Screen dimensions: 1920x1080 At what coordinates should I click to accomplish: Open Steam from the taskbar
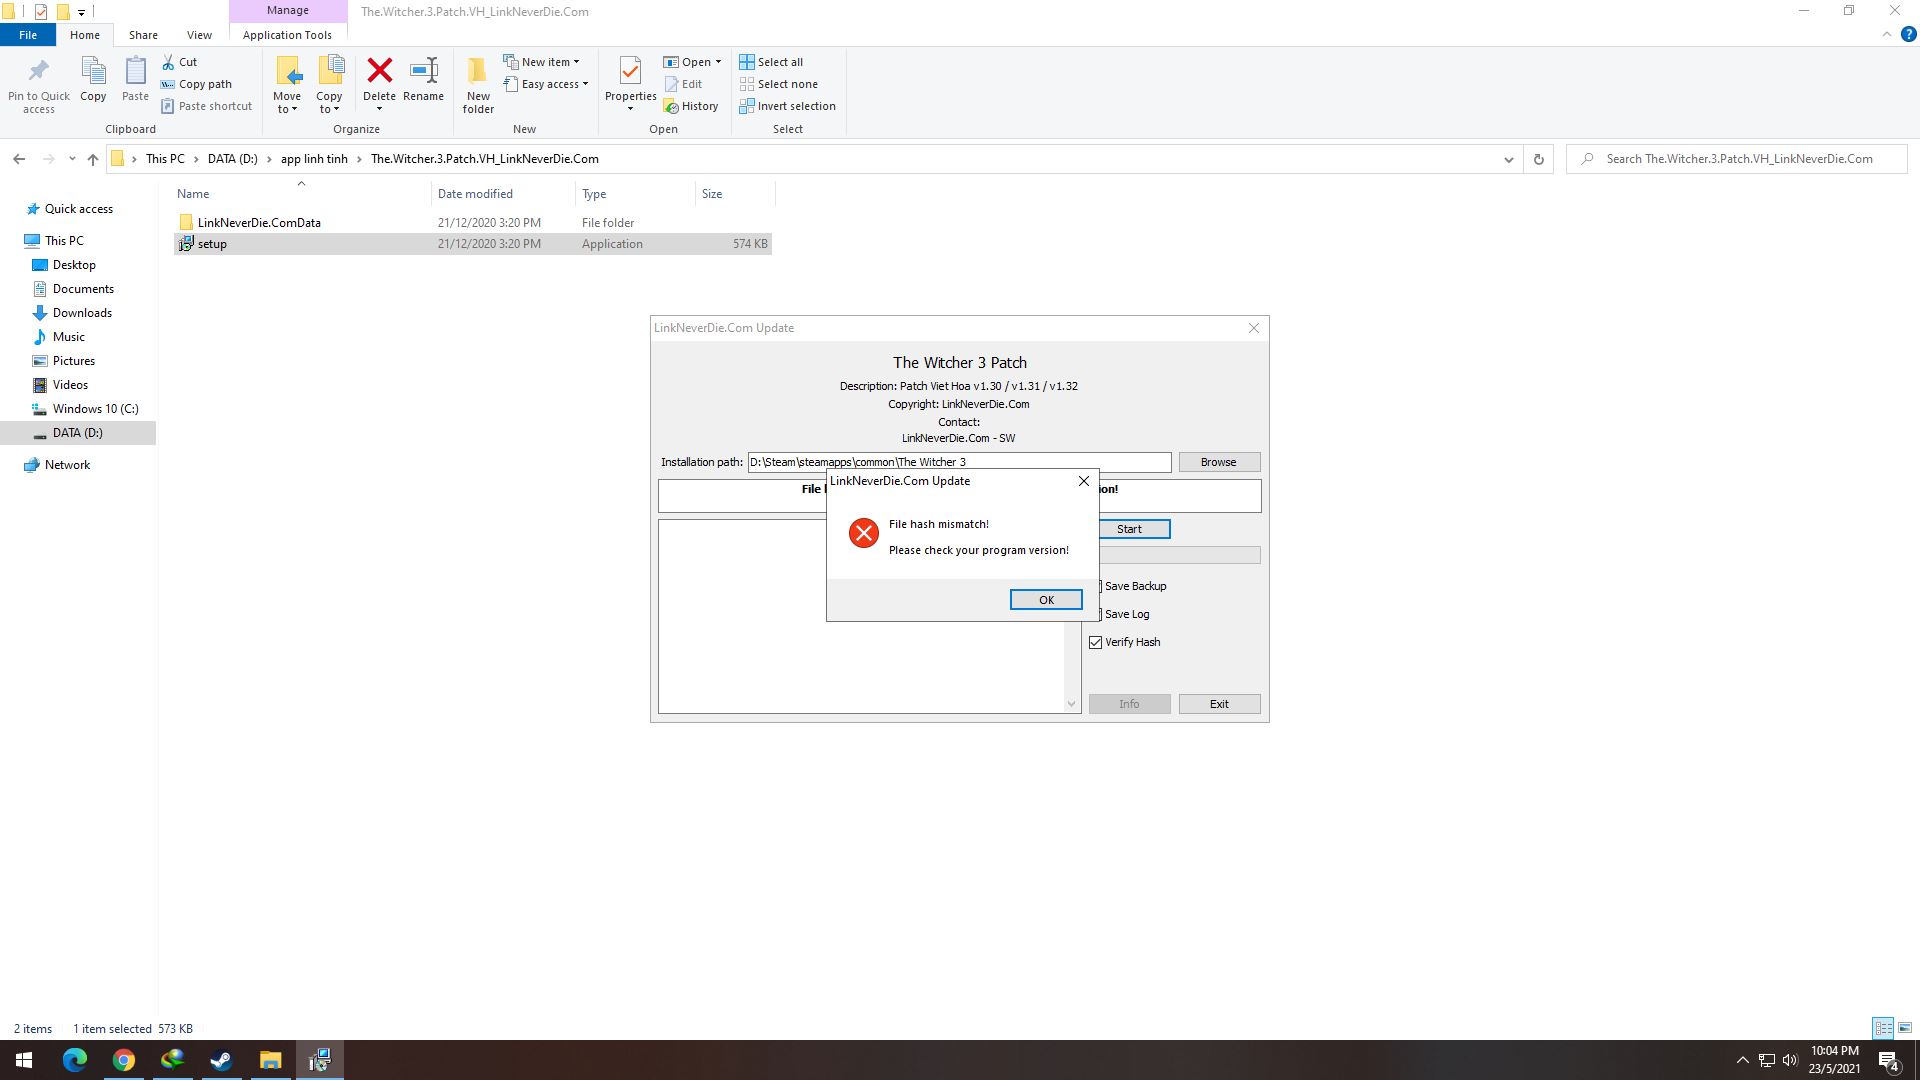pyautogui.click(x=221, y=1060)
